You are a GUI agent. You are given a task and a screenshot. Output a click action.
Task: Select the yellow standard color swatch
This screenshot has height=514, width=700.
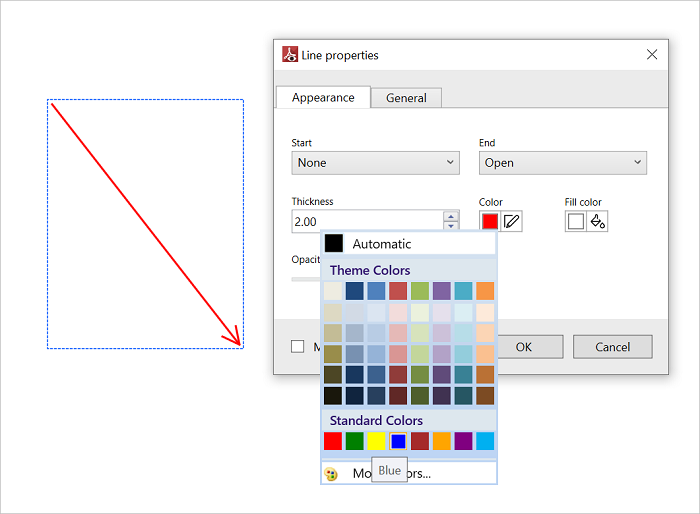(376, 440)
